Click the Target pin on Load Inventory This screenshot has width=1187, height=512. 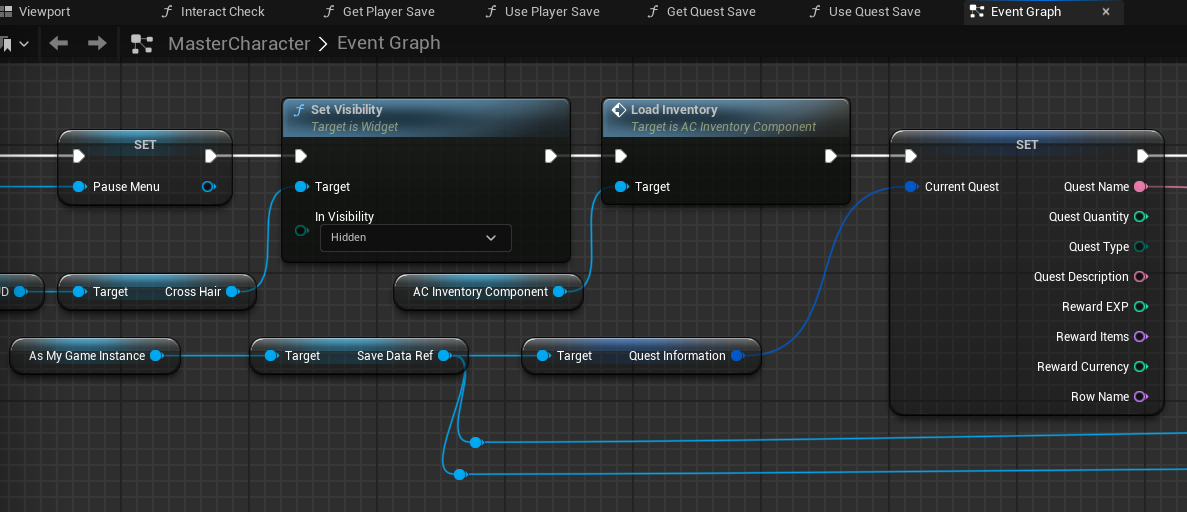(621, 186)
